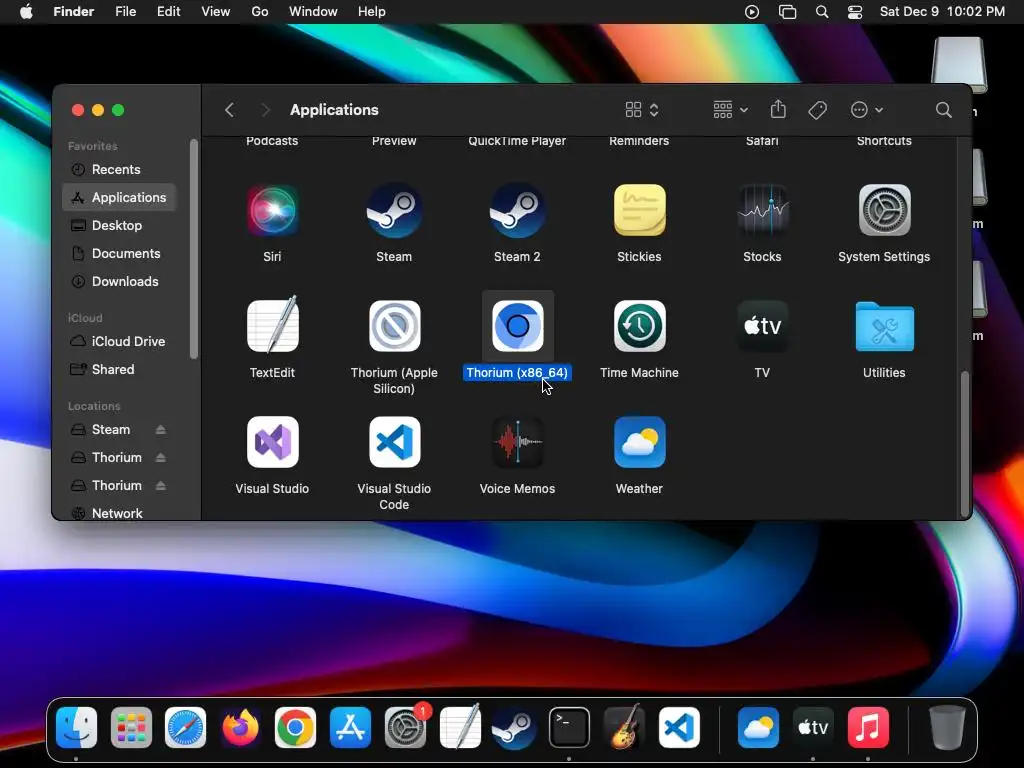The image size is (1024, 768).
Task: Open App Store from the Dock
Action: (x=350, y=727)
